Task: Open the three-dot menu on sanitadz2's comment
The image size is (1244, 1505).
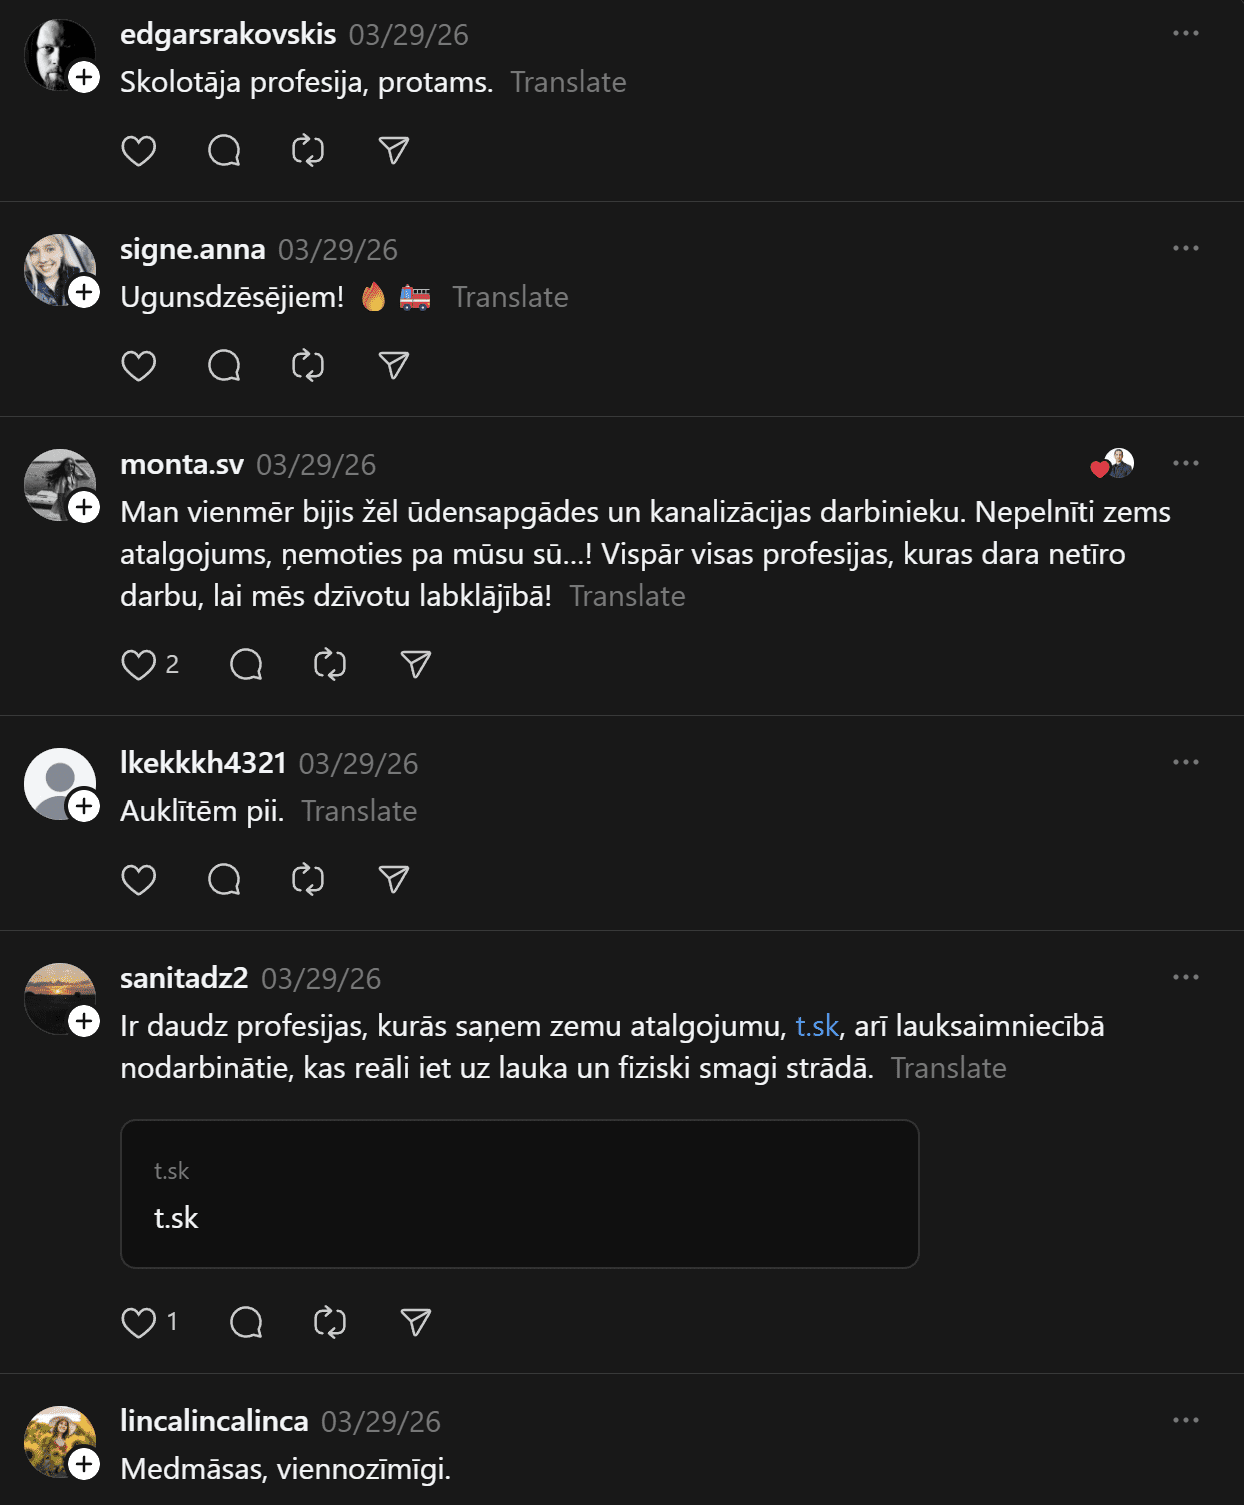Action: (1186, 977)
